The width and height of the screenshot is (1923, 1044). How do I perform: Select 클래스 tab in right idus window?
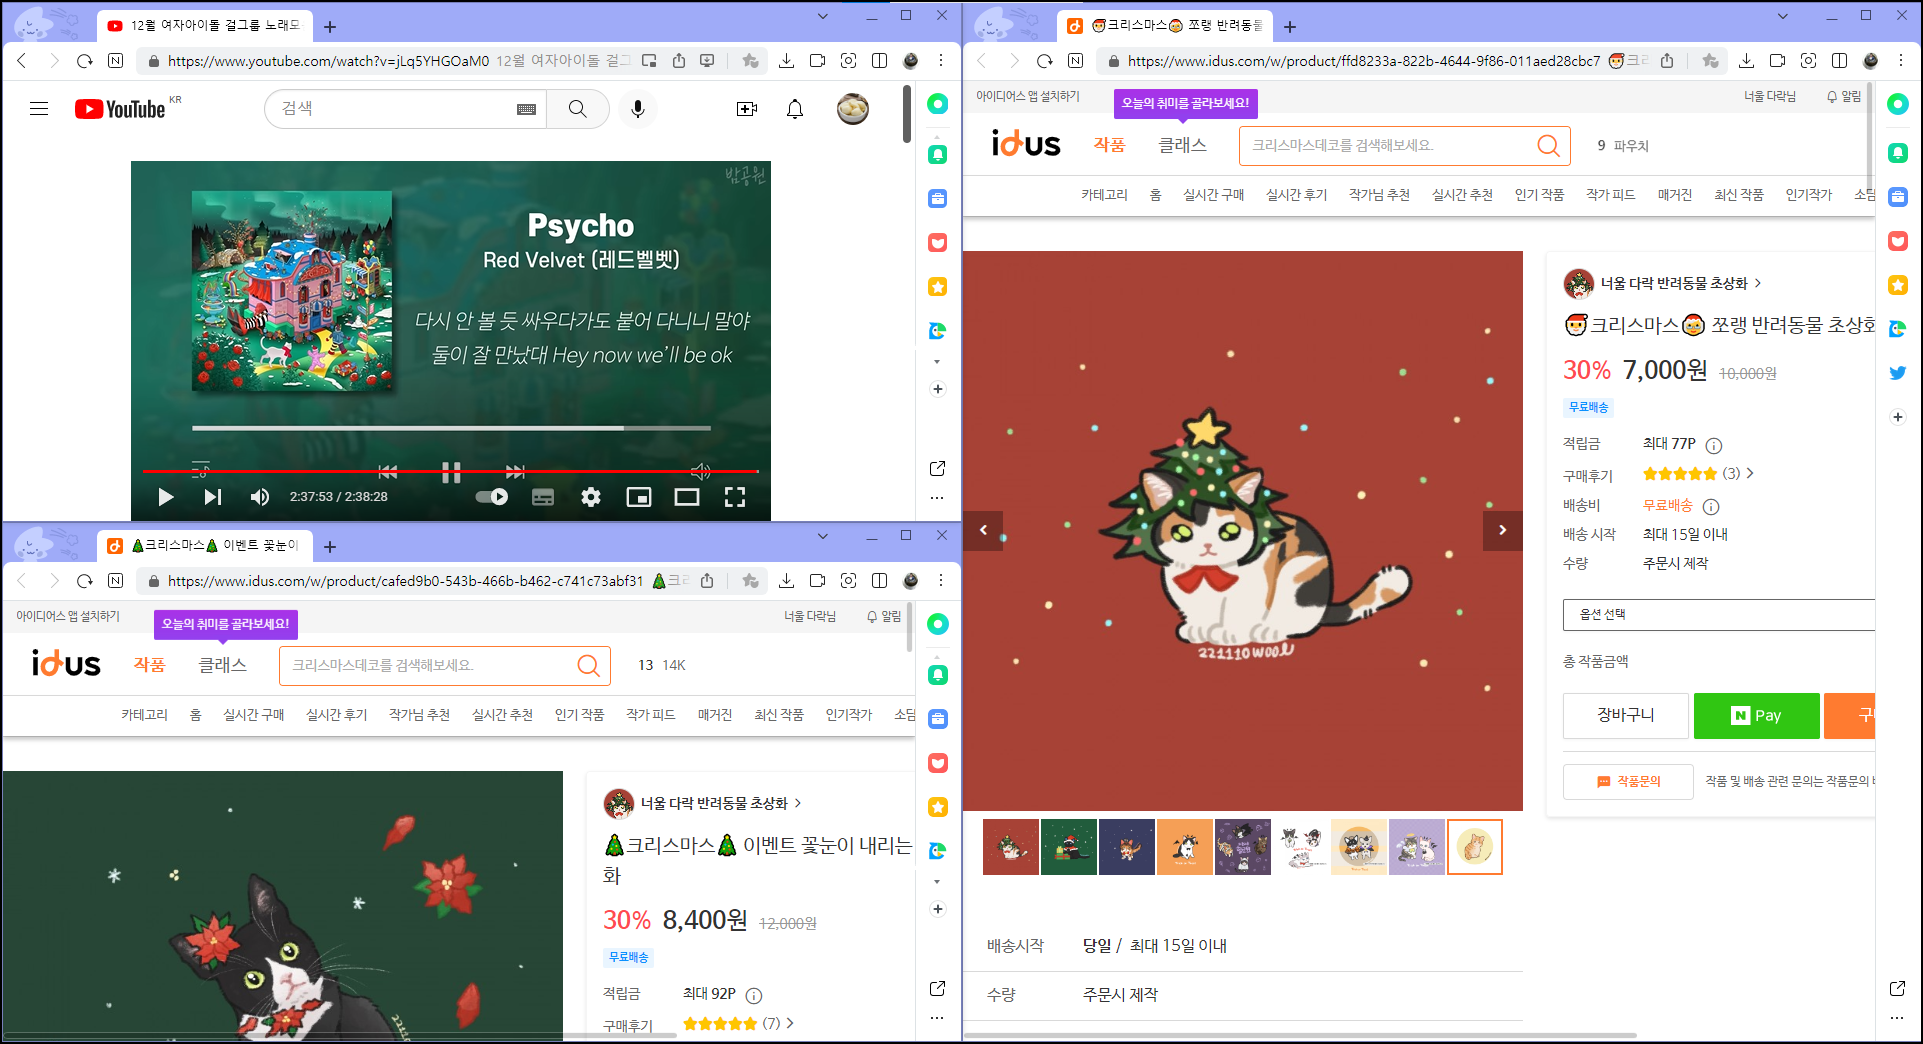pyautogui.click(x=1182, y=145)
